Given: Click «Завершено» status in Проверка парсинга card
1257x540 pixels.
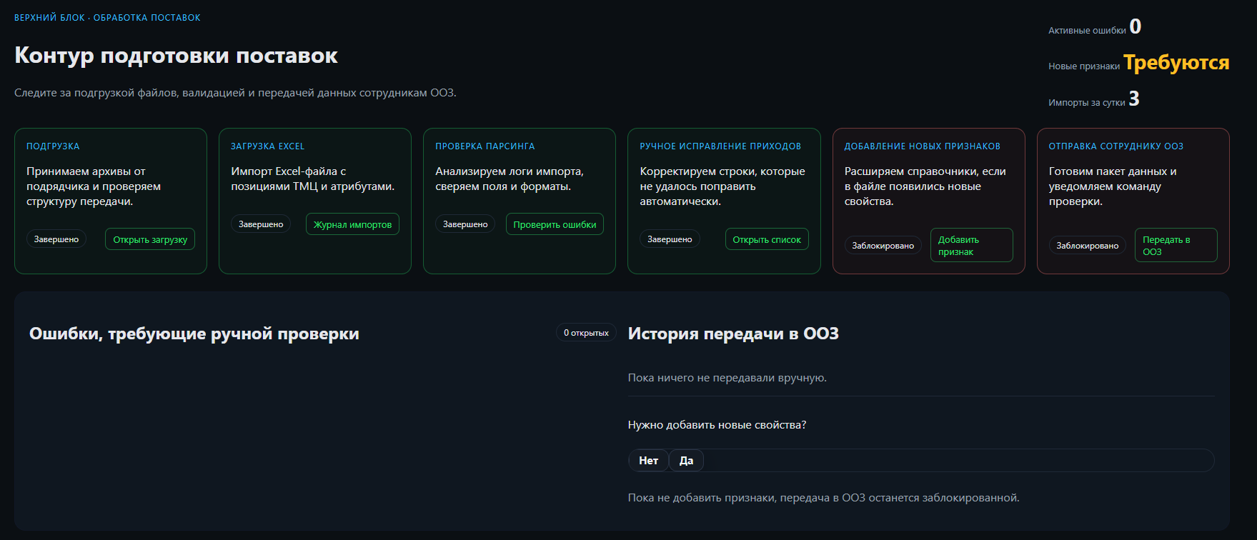Looking at the screenshot, I should click(x=465, y=225).
